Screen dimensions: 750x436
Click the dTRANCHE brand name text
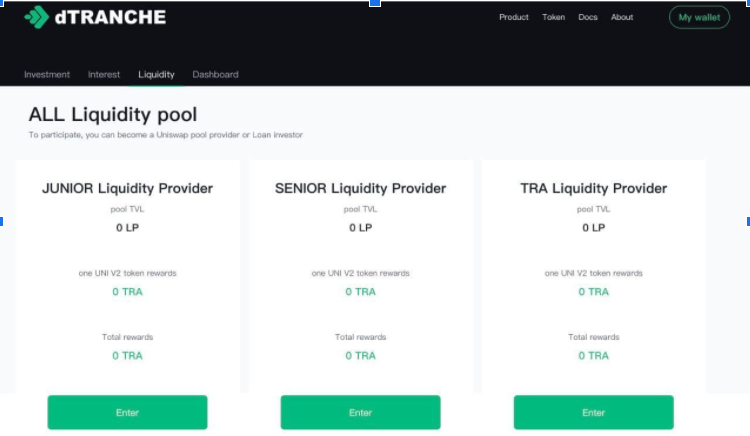pyautogui.click(x=110, y=17)
